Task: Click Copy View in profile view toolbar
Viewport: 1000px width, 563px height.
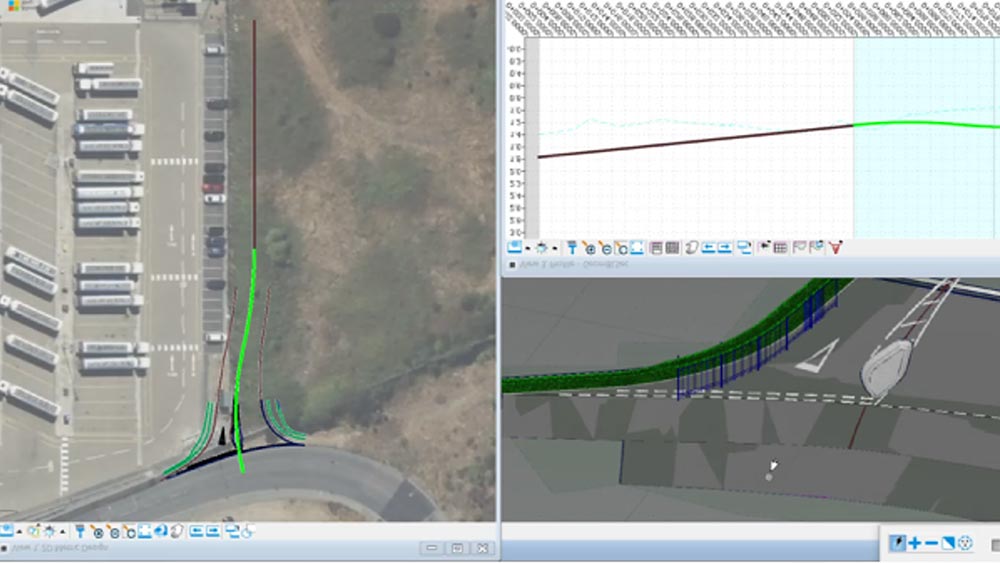Action: coord(744,248)
